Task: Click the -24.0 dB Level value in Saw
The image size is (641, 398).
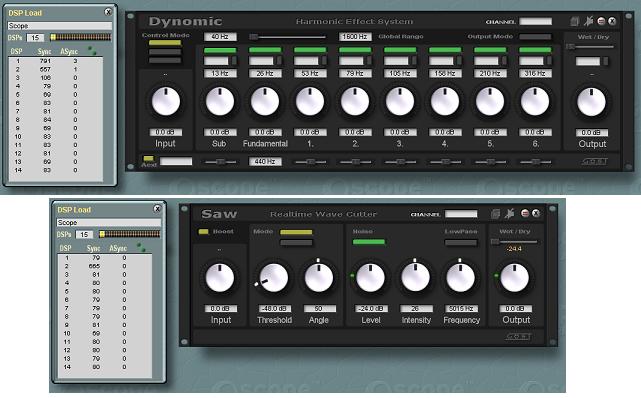Action: (371, 309)
